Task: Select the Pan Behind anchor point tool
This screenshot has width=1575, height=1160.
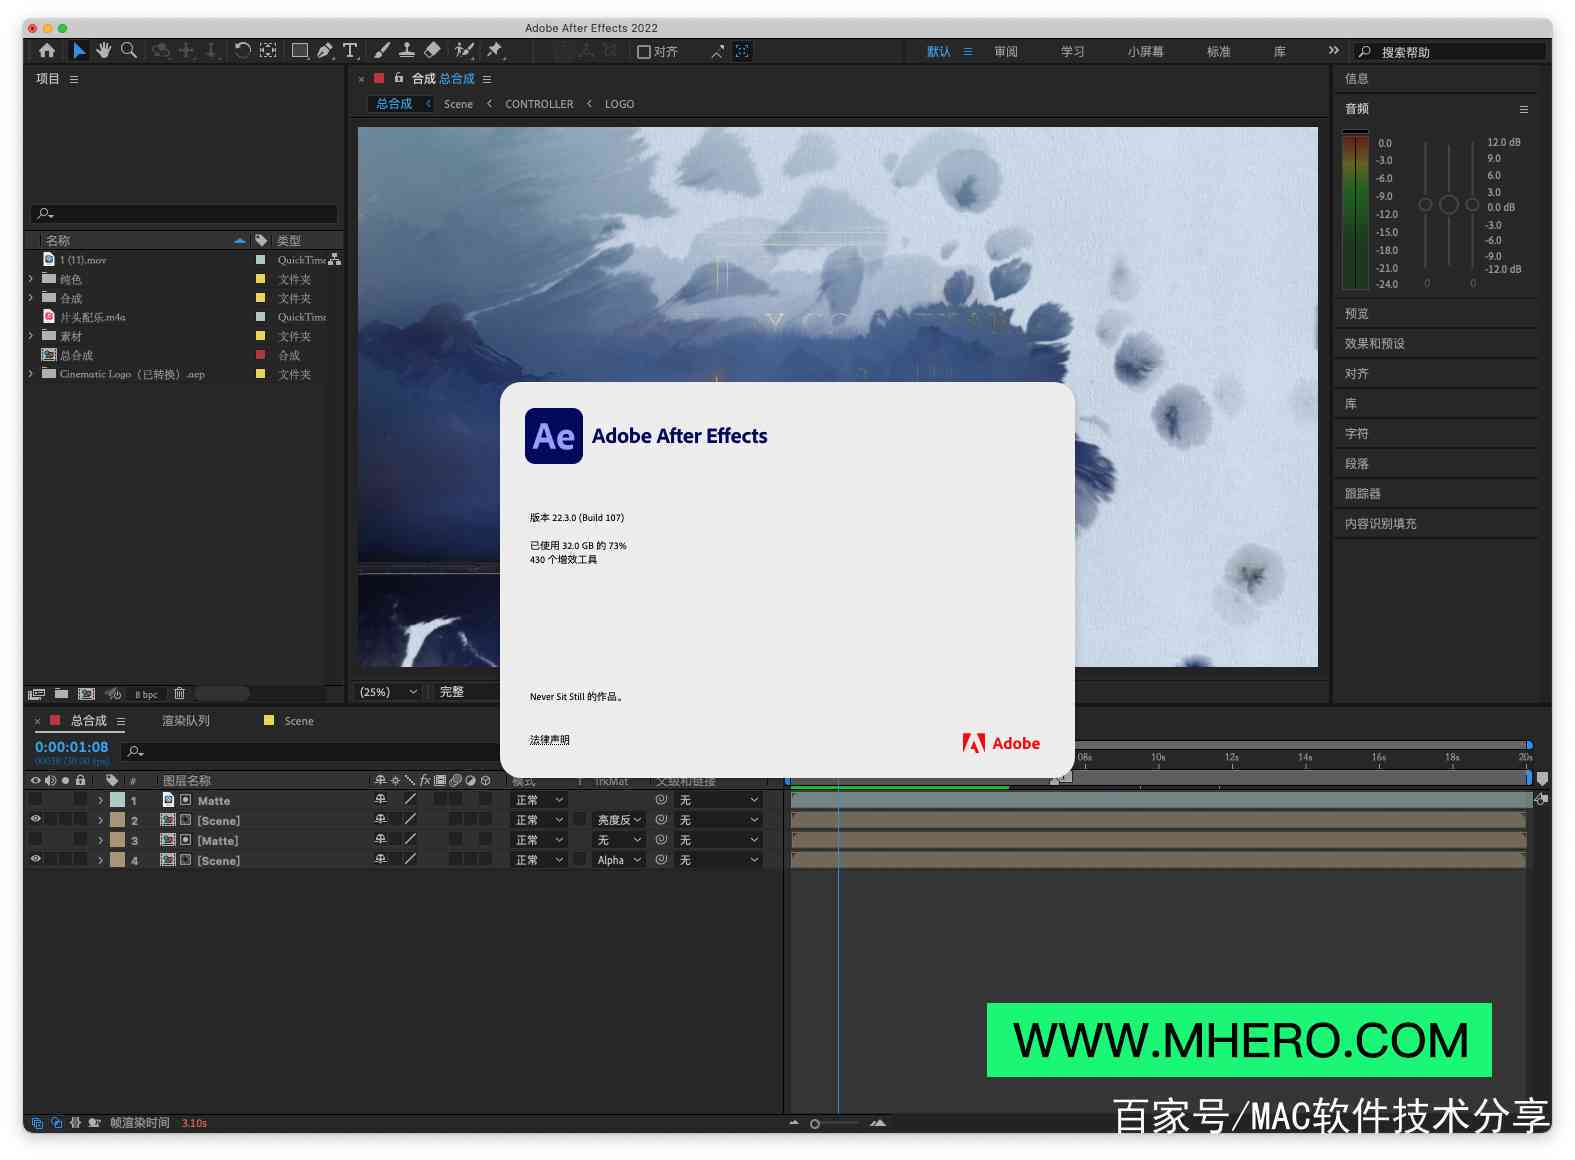Action: tap(268, 50)
